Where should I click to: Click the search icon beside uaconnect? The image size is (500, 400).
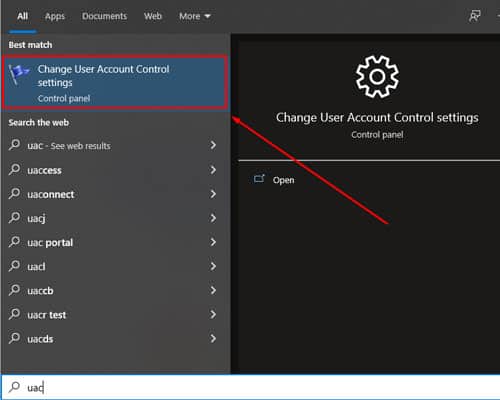tap(14, 194)
